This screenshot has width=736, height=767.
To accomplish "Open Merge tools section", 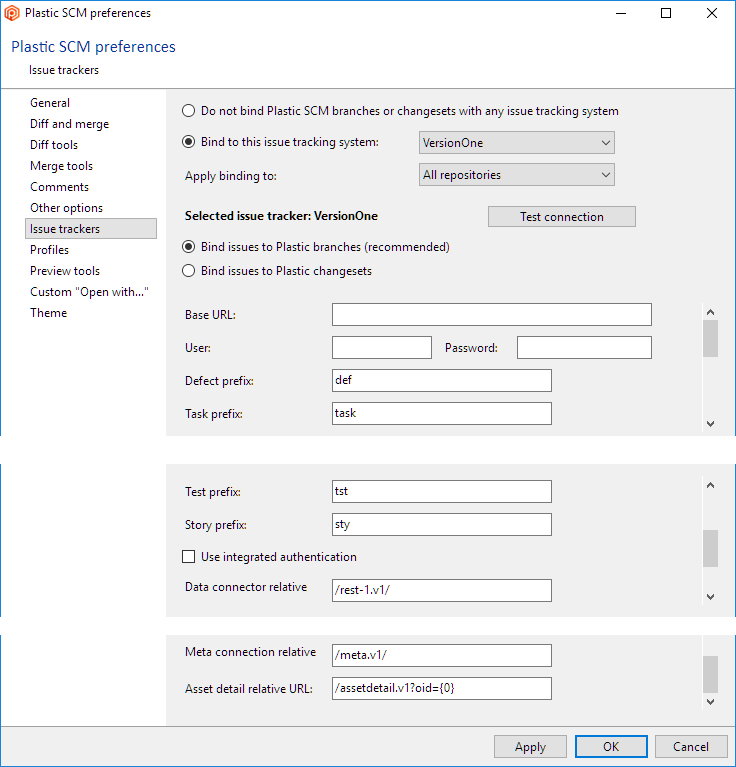I will (61, 166).
